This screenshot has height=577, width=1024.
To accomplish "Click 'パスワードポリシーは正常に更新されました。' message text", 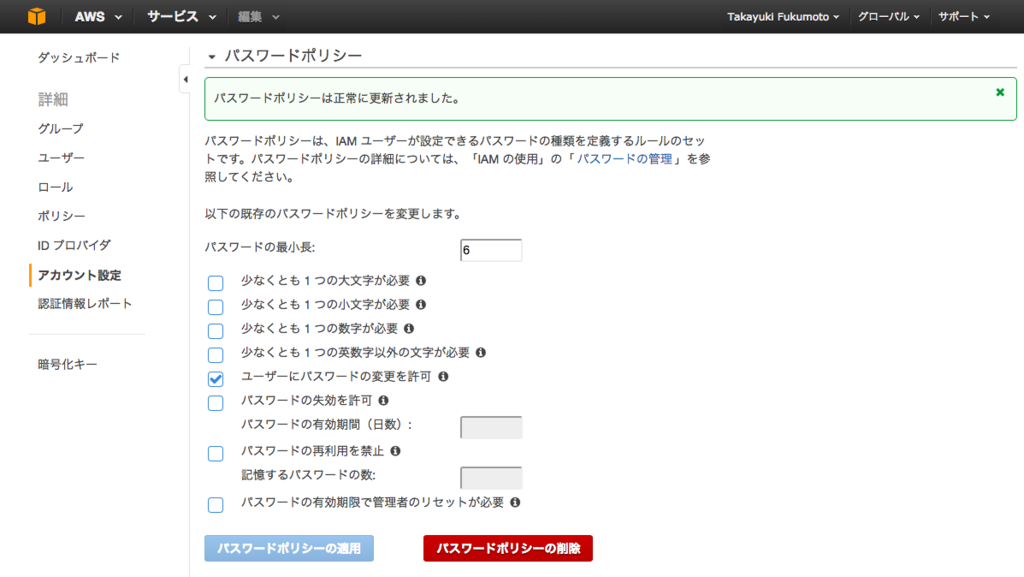I will [338, 99].
